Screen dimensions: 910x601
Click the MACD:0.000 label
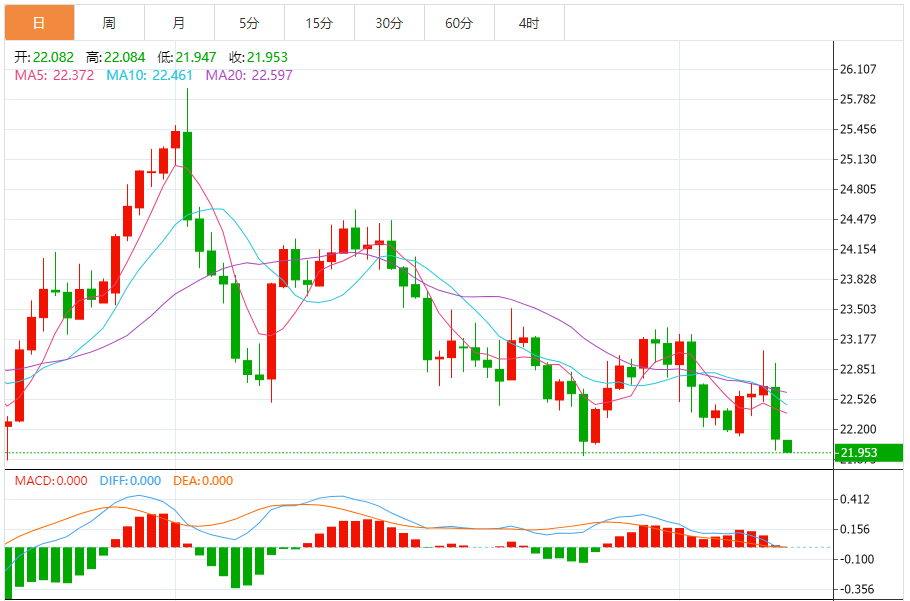tap(51, 481)
